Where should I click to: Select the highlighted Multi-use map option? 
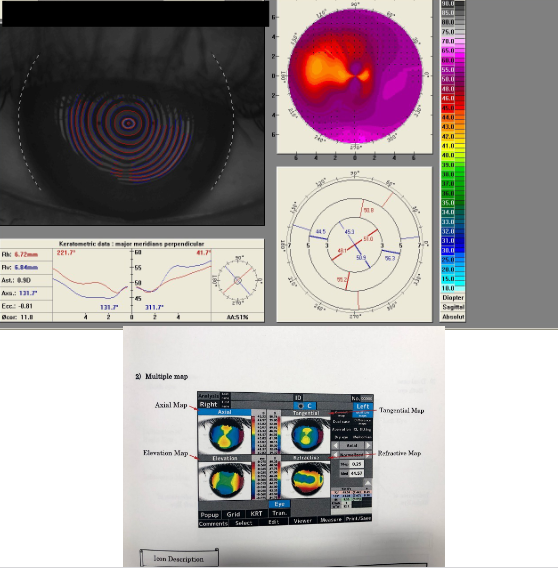pyautogui.click(x=362, y=414)
